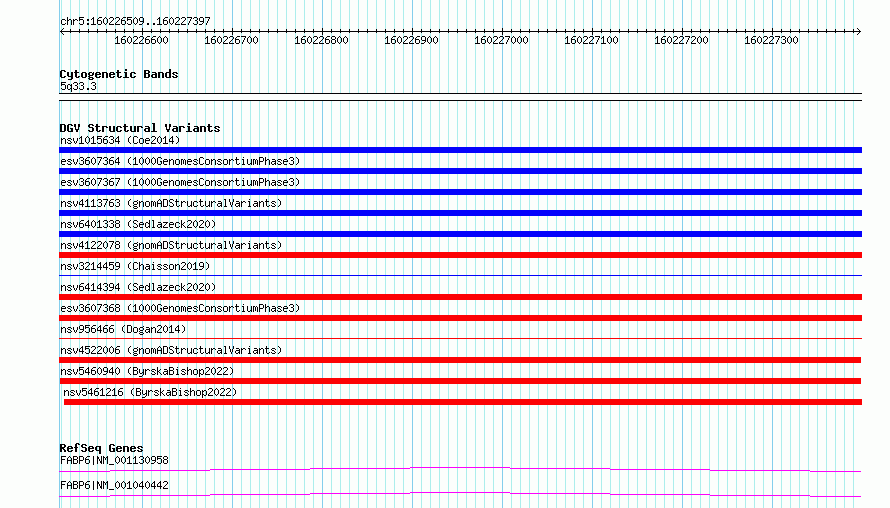890x508 pixels.
Task: Open variant nsv6414394 (Sedlazeck2020) label
Action: coord(138,287)
